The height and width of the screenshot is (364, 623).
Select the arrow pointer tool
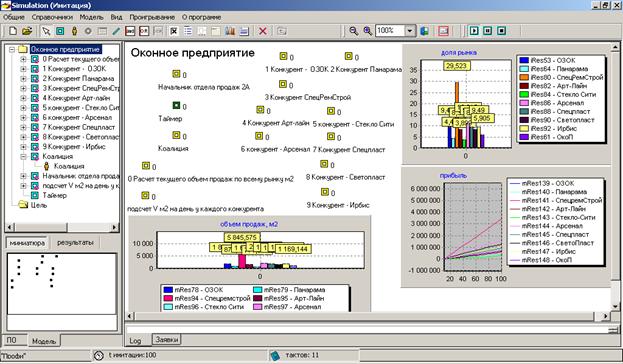tap(46, 31)
